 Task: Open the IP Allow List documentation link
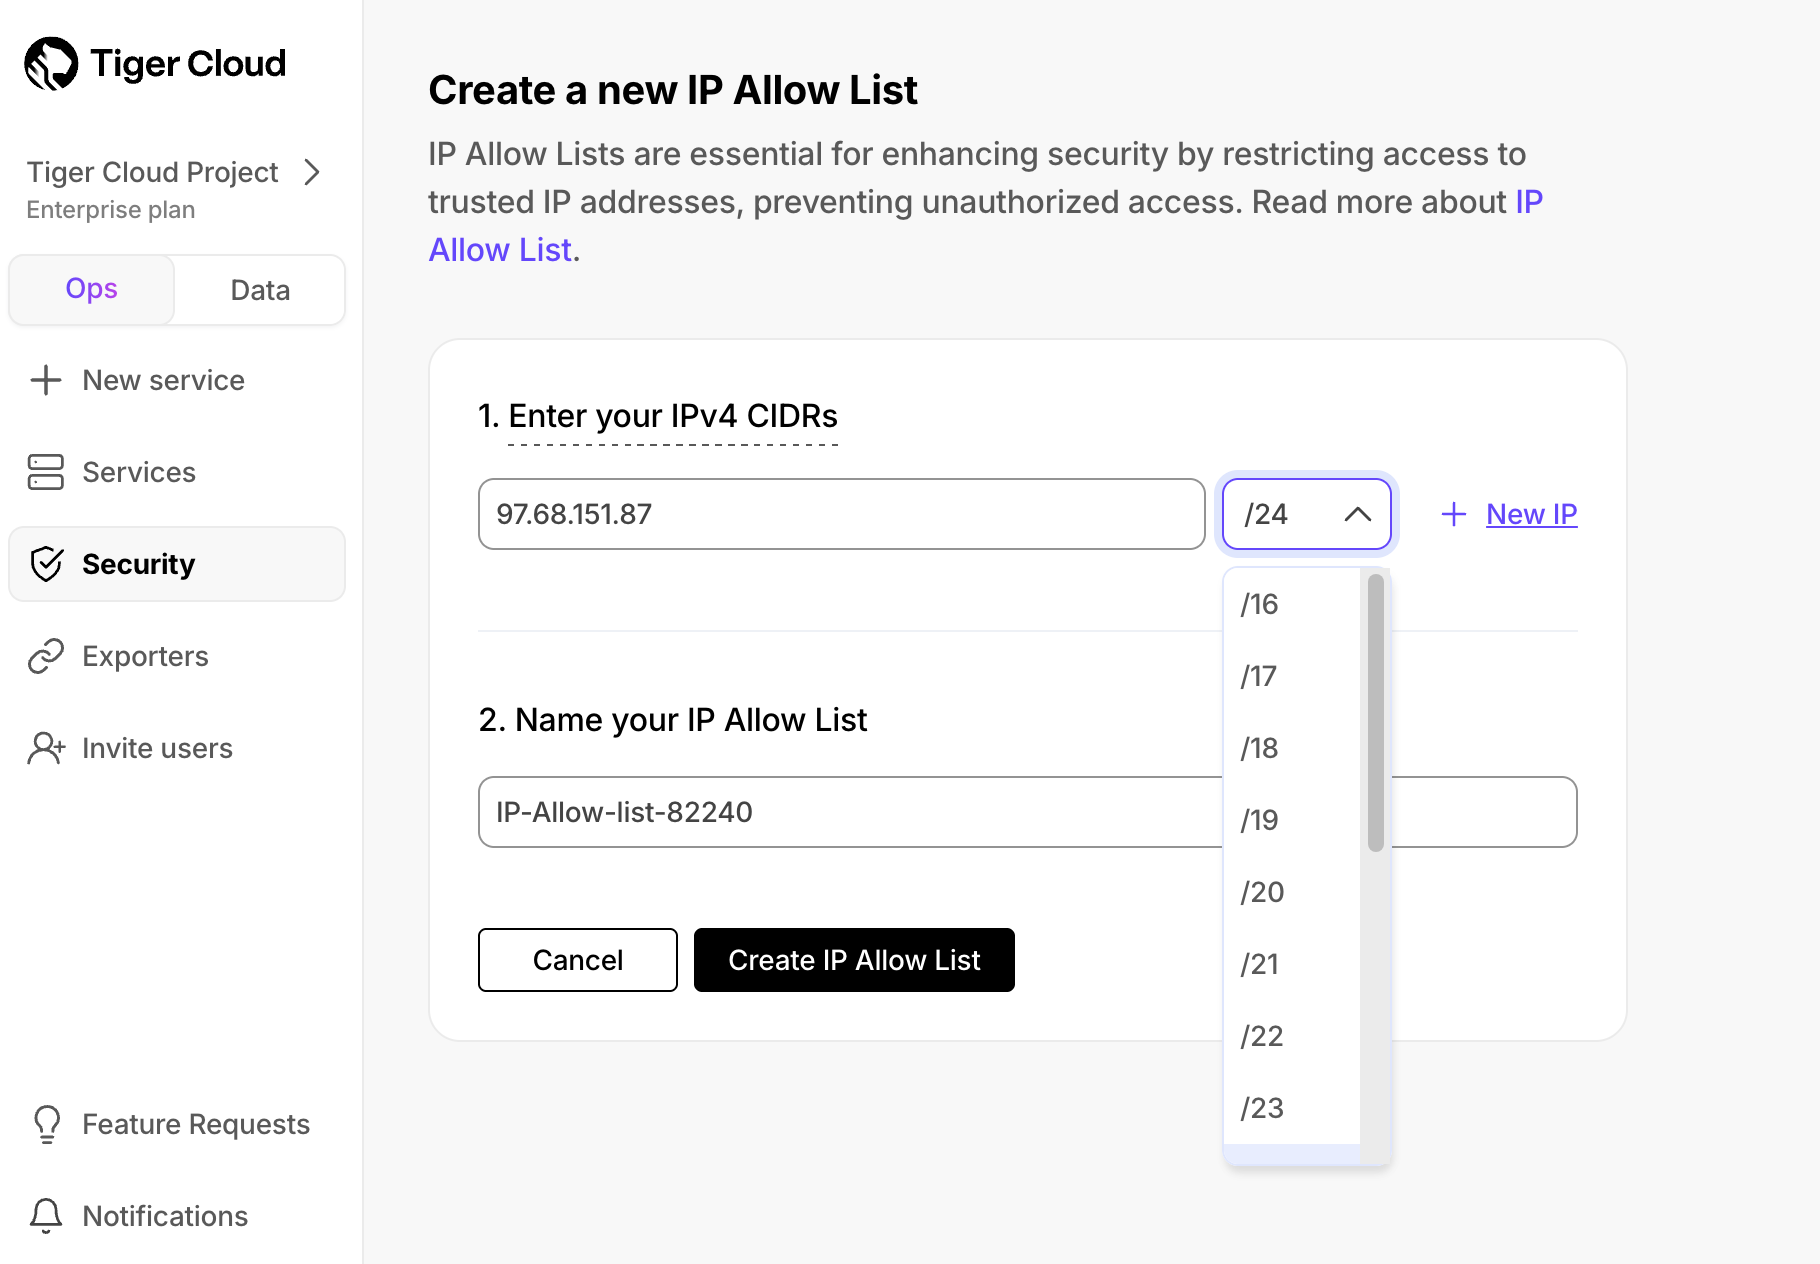[500, 250]
